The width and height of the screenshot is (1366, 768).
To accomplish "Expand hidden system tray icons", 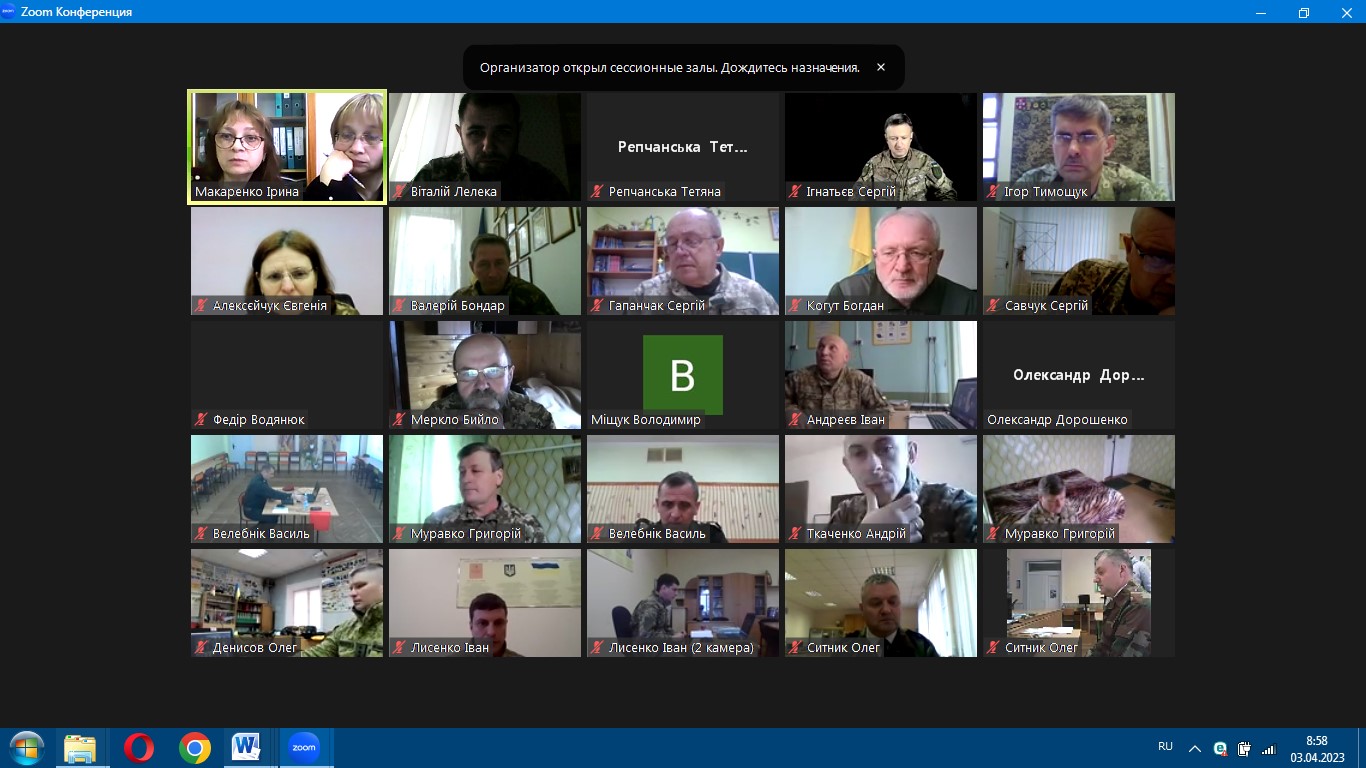I will 1194,748.
